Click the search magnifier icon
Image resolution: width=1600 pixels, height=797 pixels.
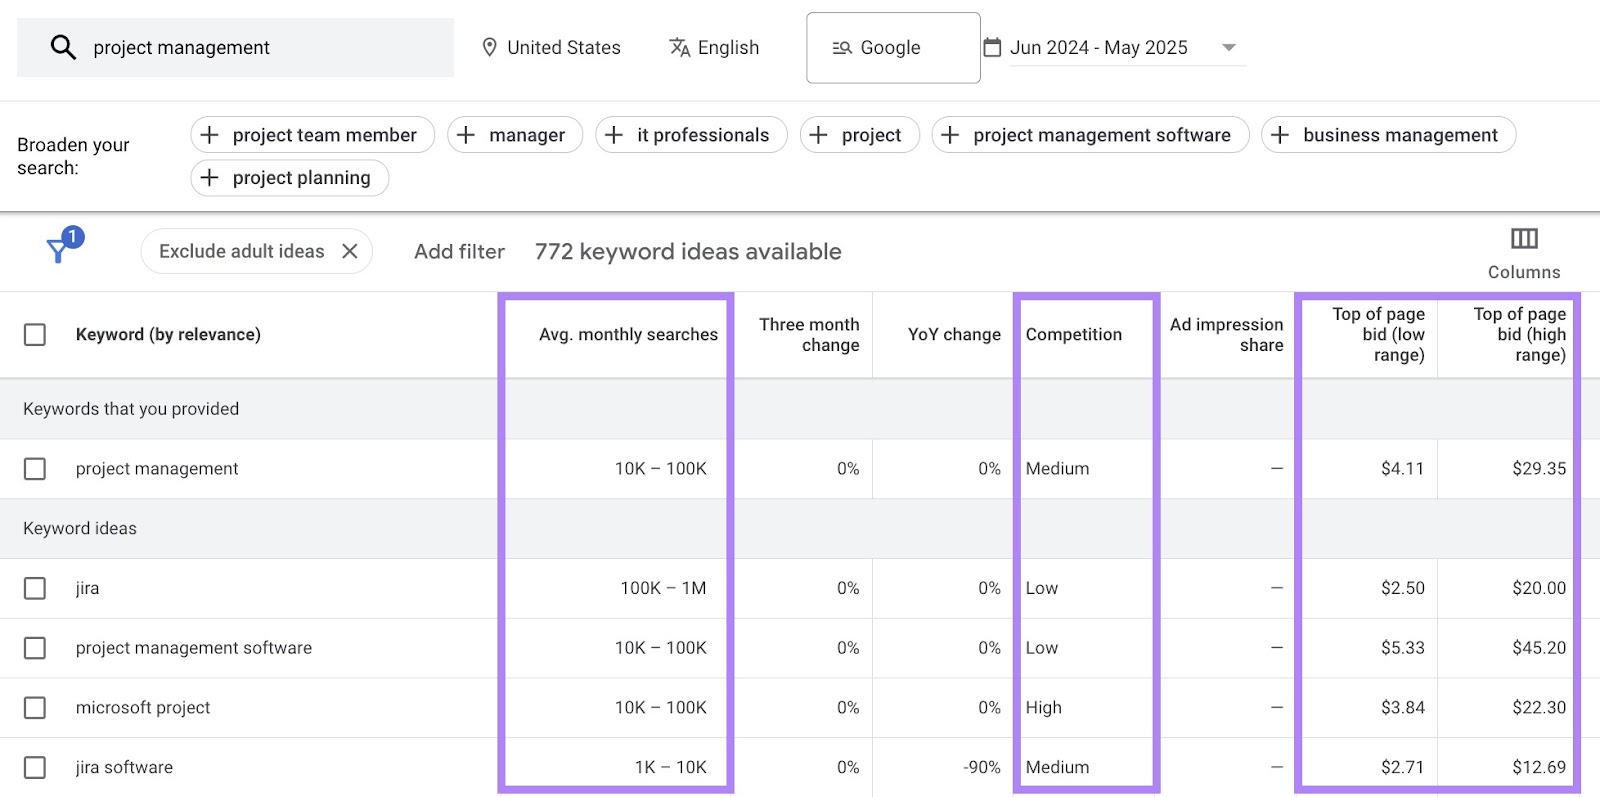click(x=63, y=47)
